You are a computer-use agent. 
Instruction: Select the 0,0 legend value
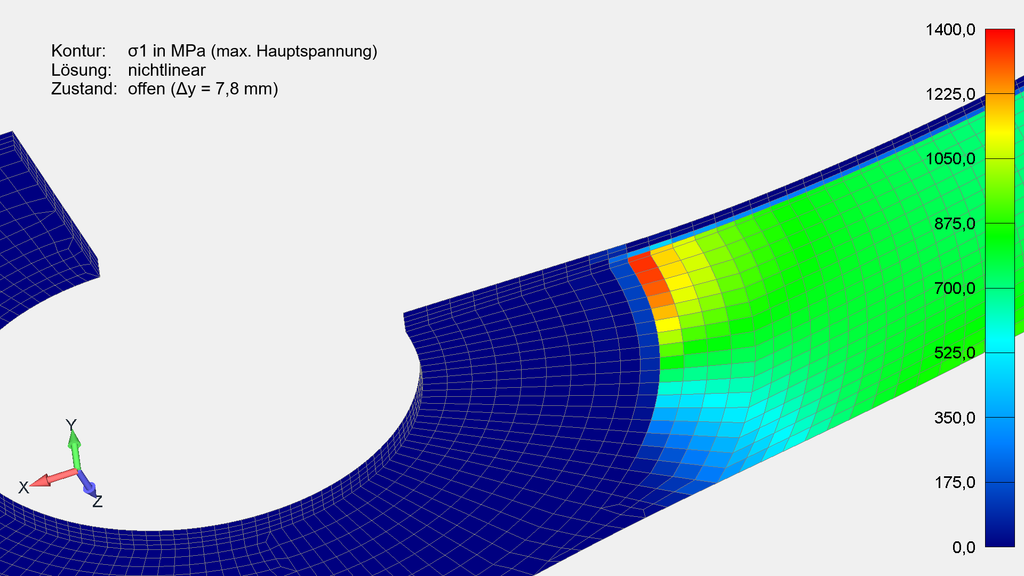[x=963, y=547]
